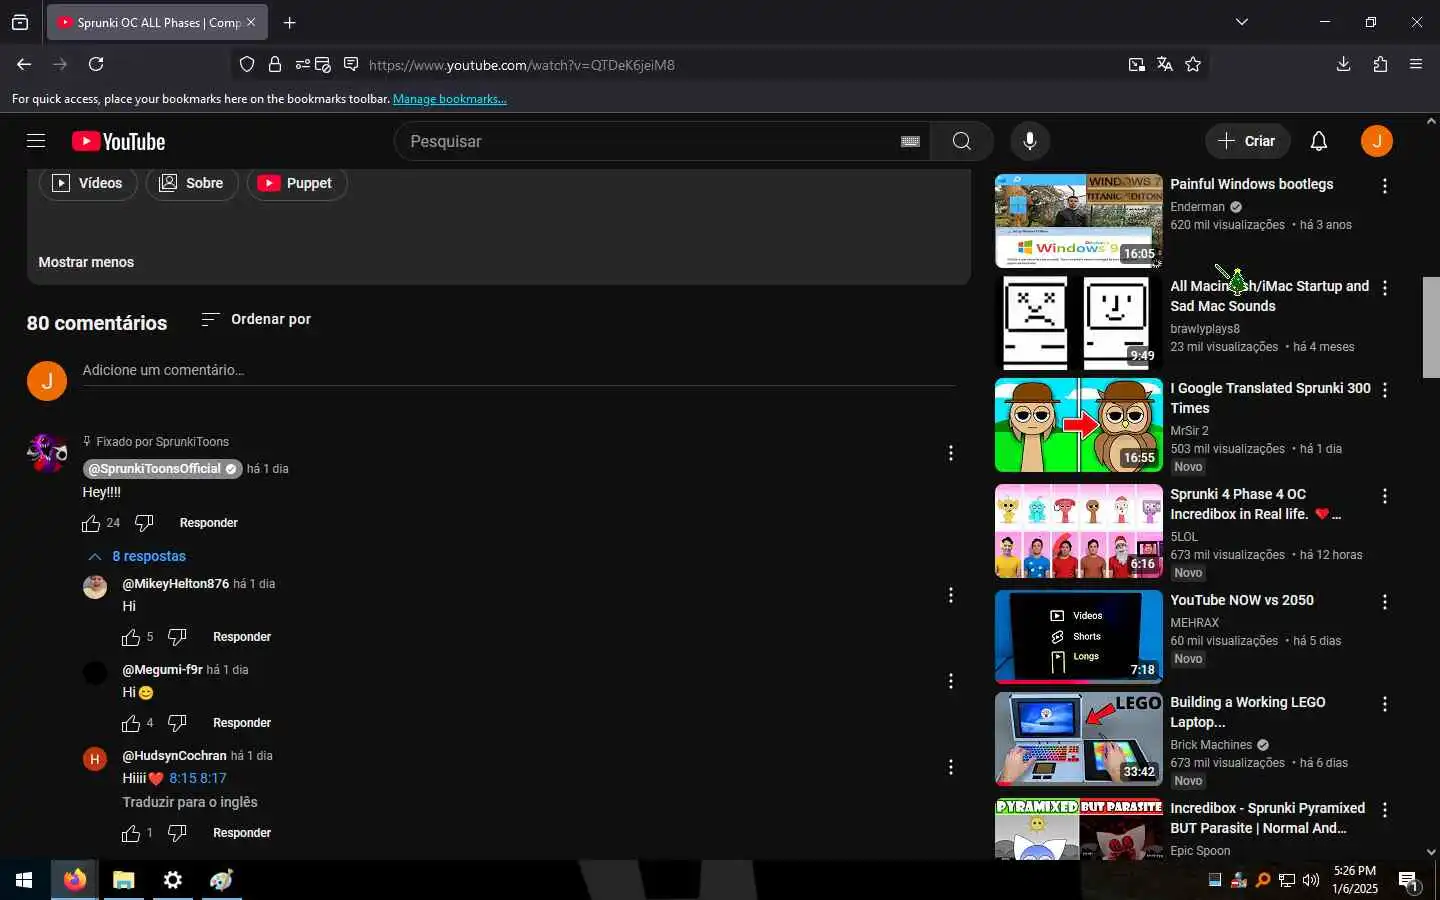Open Windows notification center

coord(1408,881)
